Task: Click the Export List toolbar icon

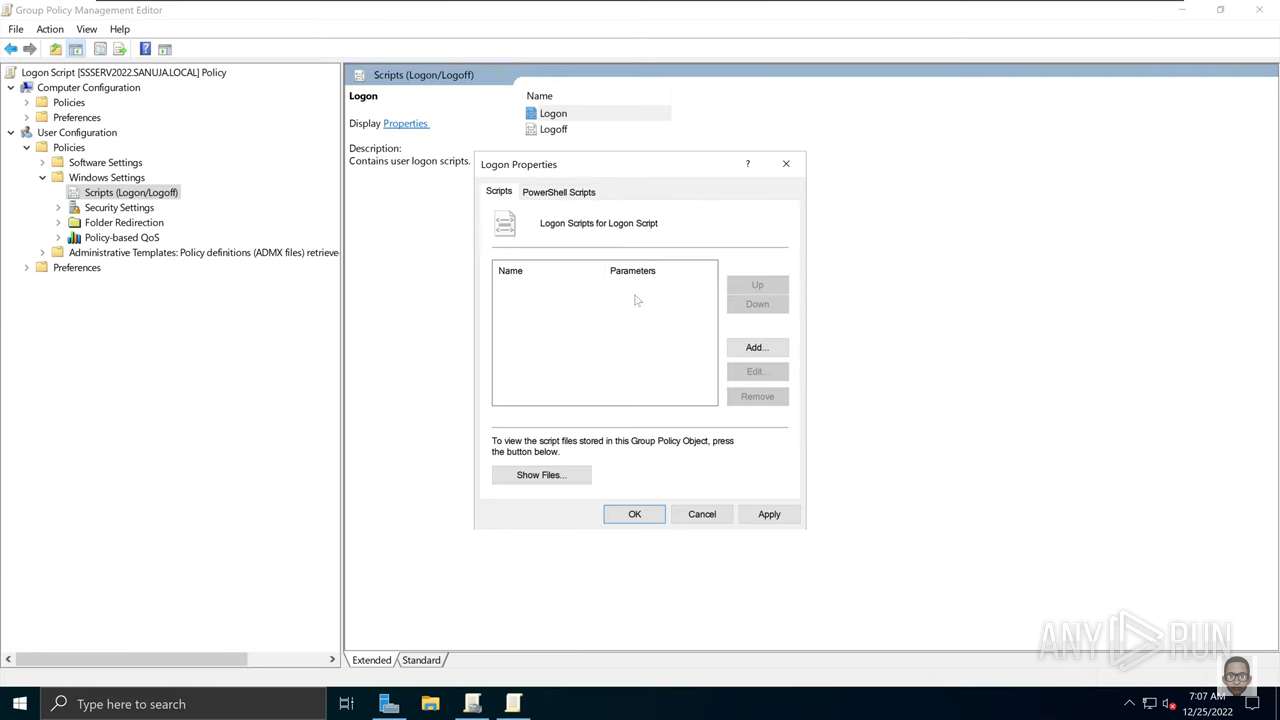Action: 120,49
